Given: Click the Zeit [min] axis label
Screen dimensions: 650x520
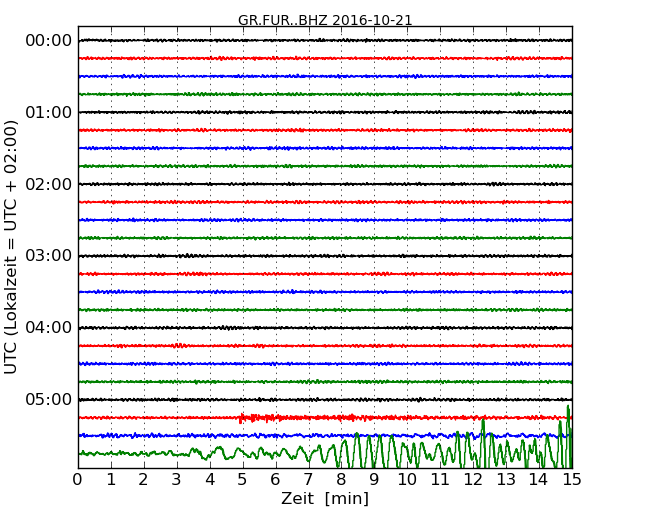Looking at the screenshot, I should pos(325,498).
